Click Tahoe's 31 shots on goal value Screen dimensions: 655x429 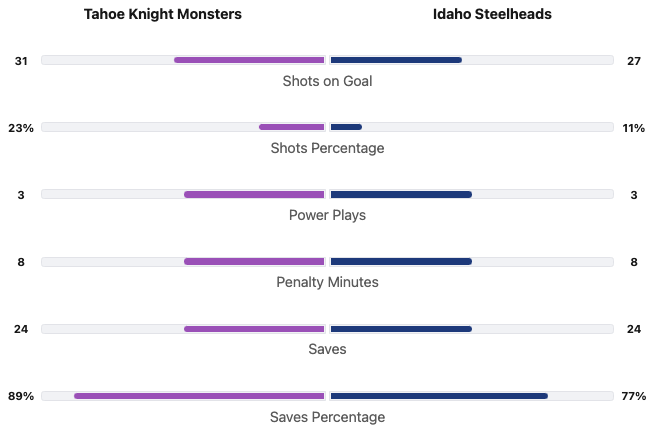tap(21, 61)
